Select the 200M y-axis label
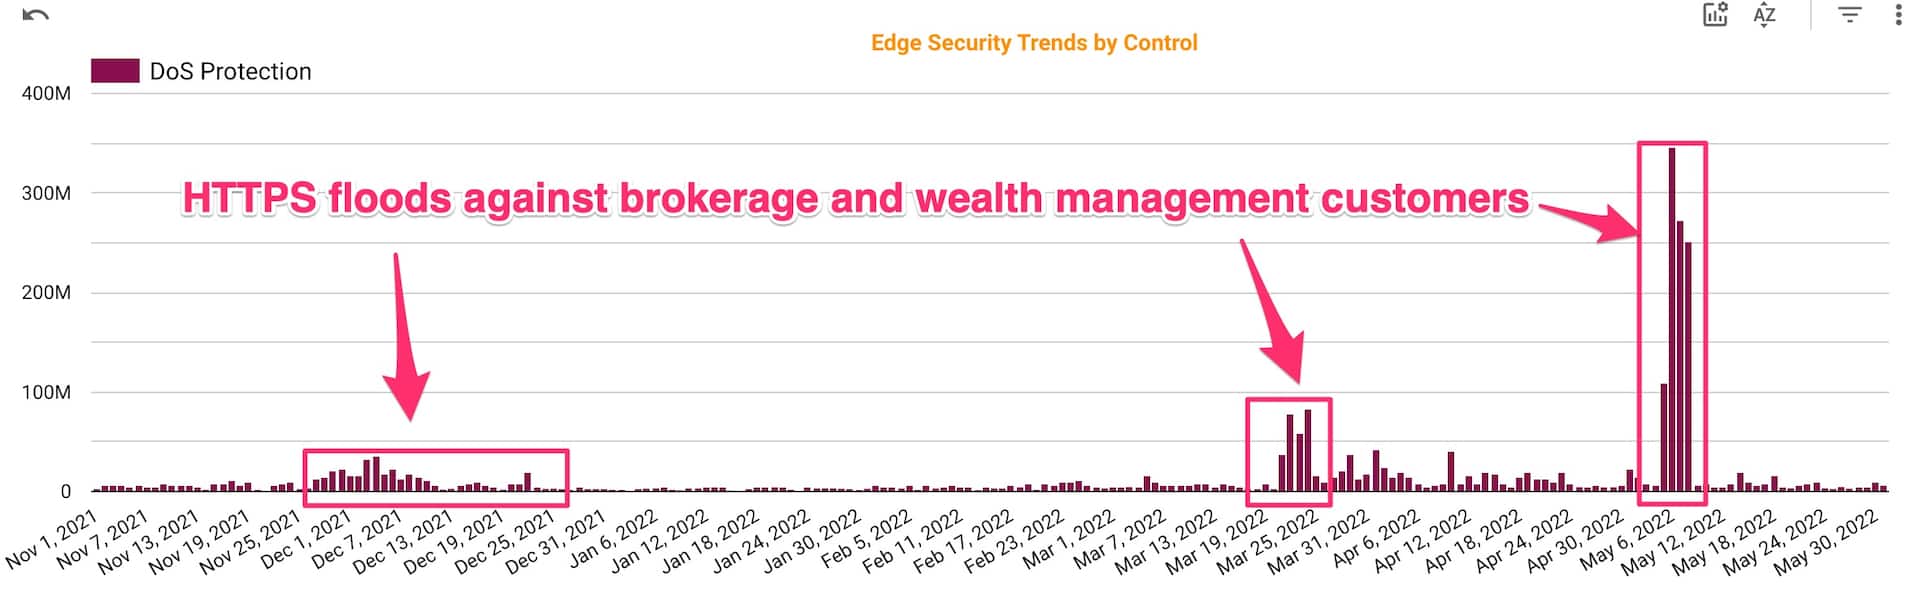This screenshot has height=598, width=1920. (46, 293)
